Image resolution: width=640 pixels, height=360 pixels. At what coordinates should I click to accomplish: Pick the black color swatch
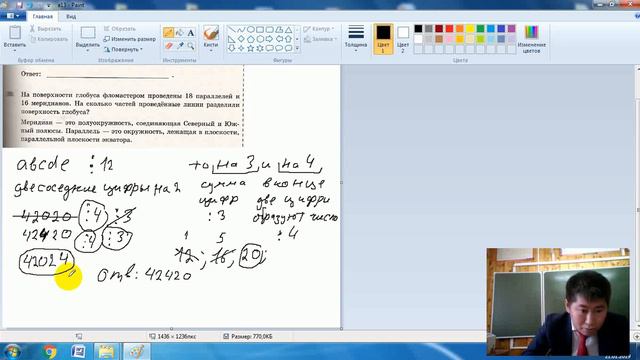(418, 29)
